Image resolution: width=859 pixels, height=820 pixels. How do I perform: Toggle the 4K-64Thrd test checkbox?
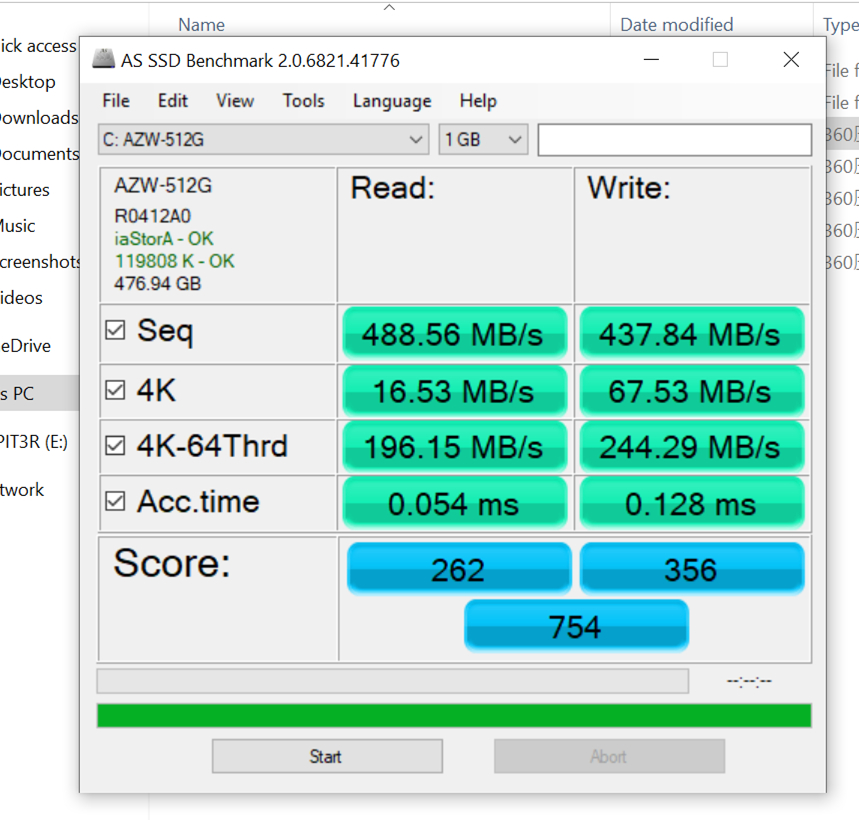(x=116, y=446)
